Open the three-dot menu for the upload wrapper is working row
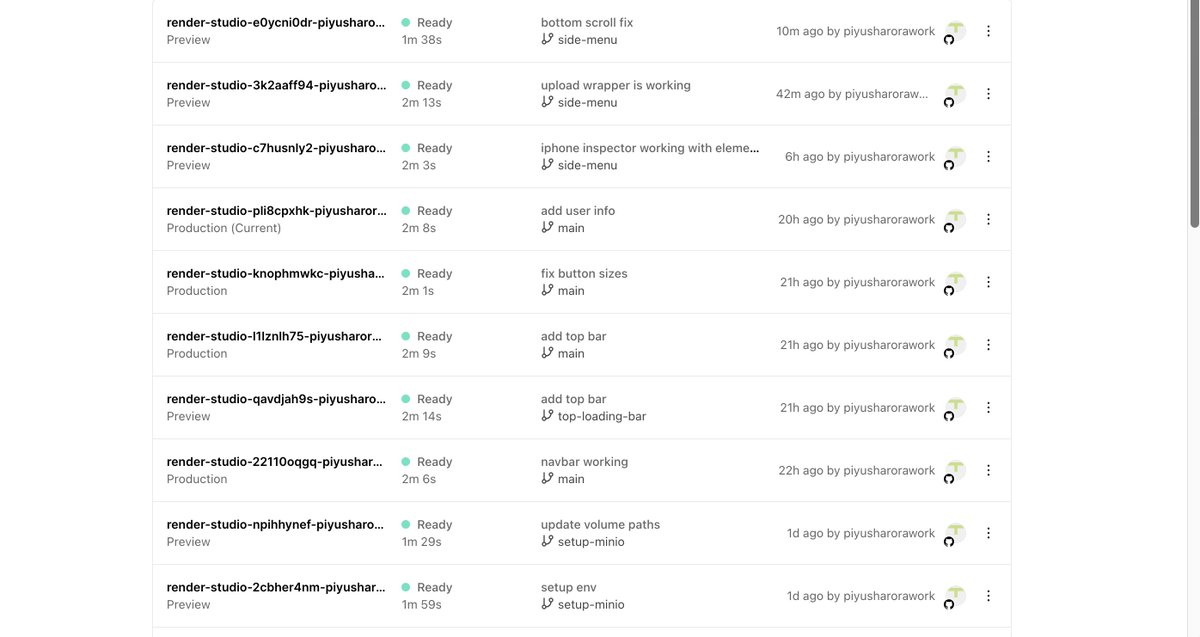This screenshot has height=637, width=1200. pos(988,94)
